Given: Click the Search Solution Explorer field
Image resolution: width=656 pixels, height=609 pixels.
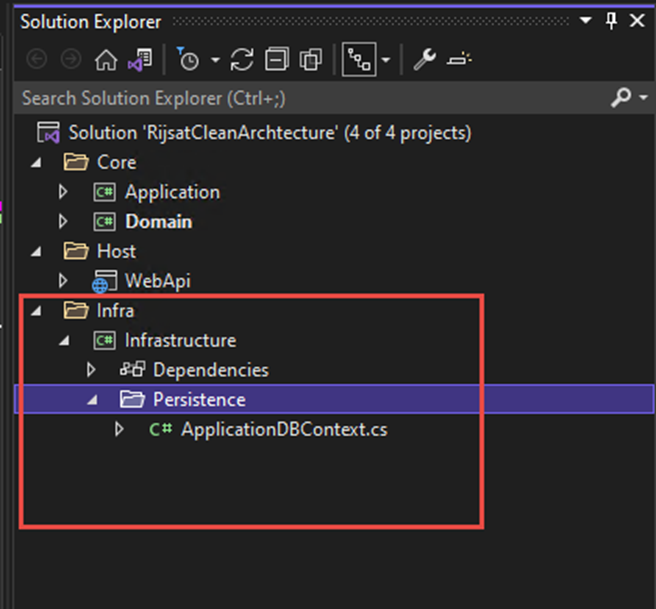Looking at the screenshot, I should [x=300, y=98].
